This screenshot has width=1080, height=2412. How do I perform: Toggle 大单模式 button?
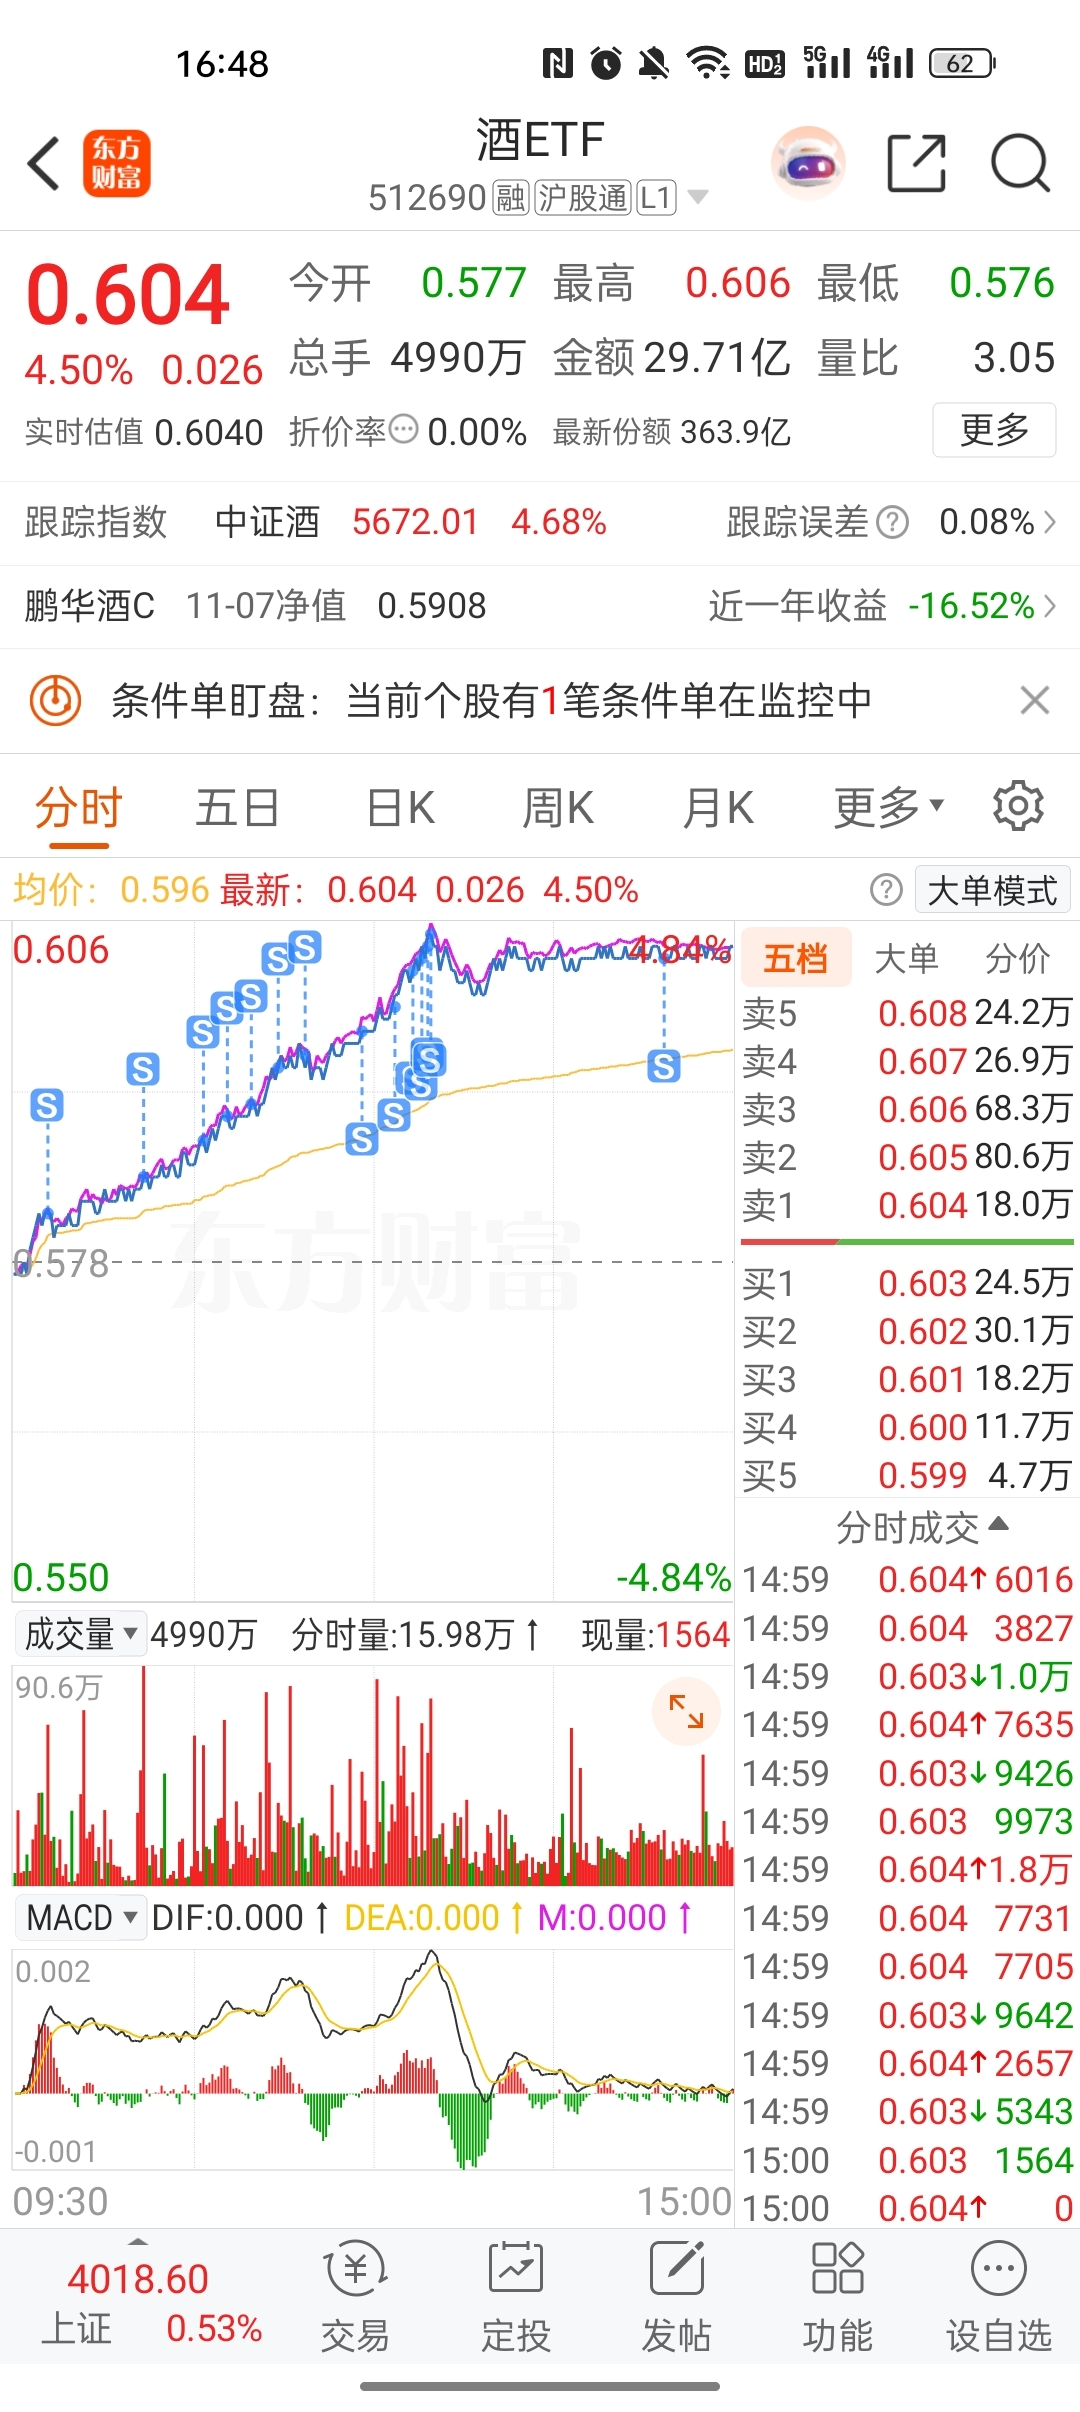coord(992,890)
